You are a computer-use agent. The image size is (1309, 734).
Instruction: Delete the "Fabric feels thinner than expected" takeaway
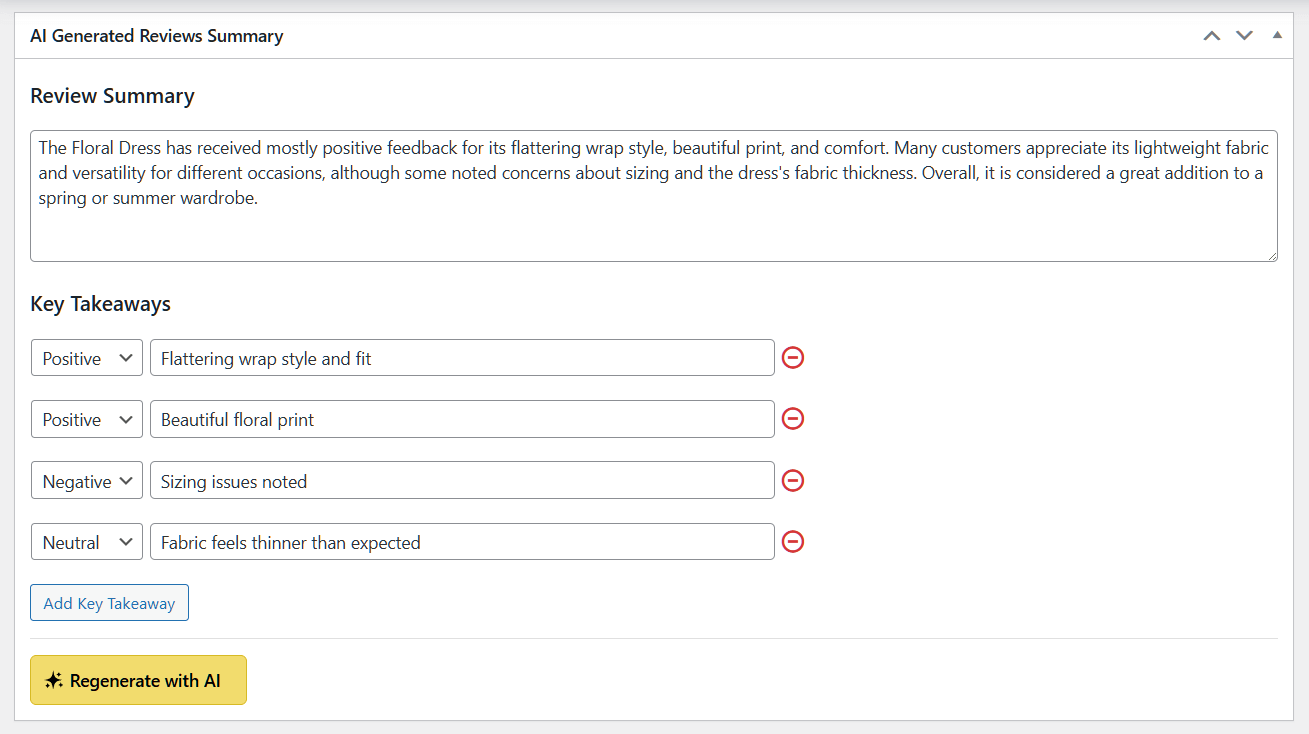793,542
